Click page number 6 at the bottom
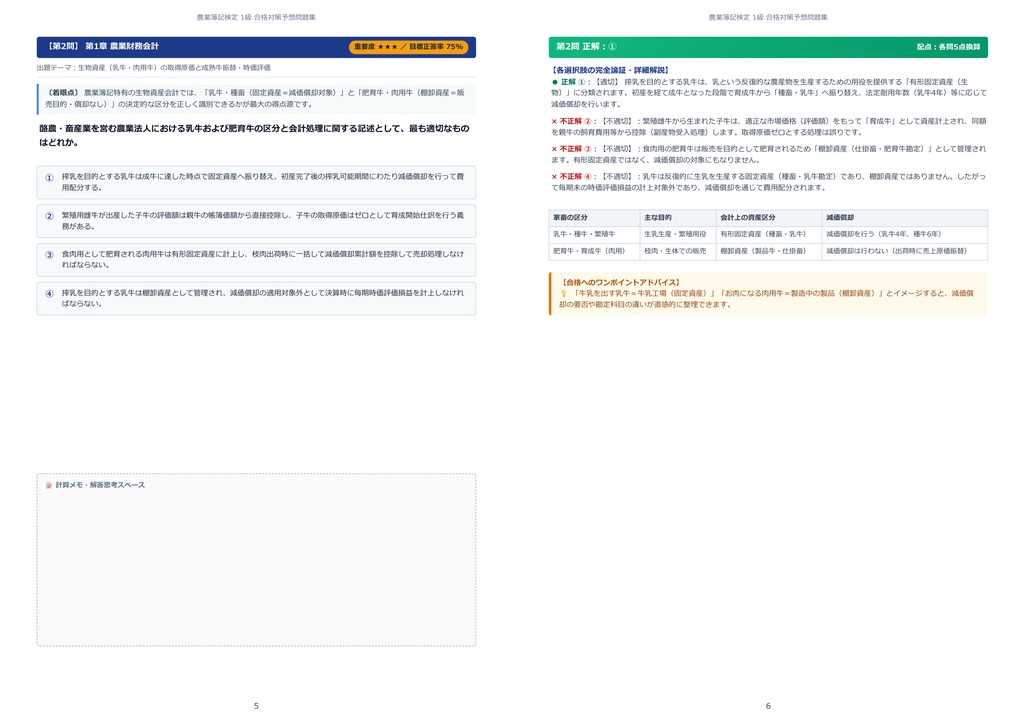Image resolution: width=1024 pixels, height=724 pixels. [x=768, y=706]
